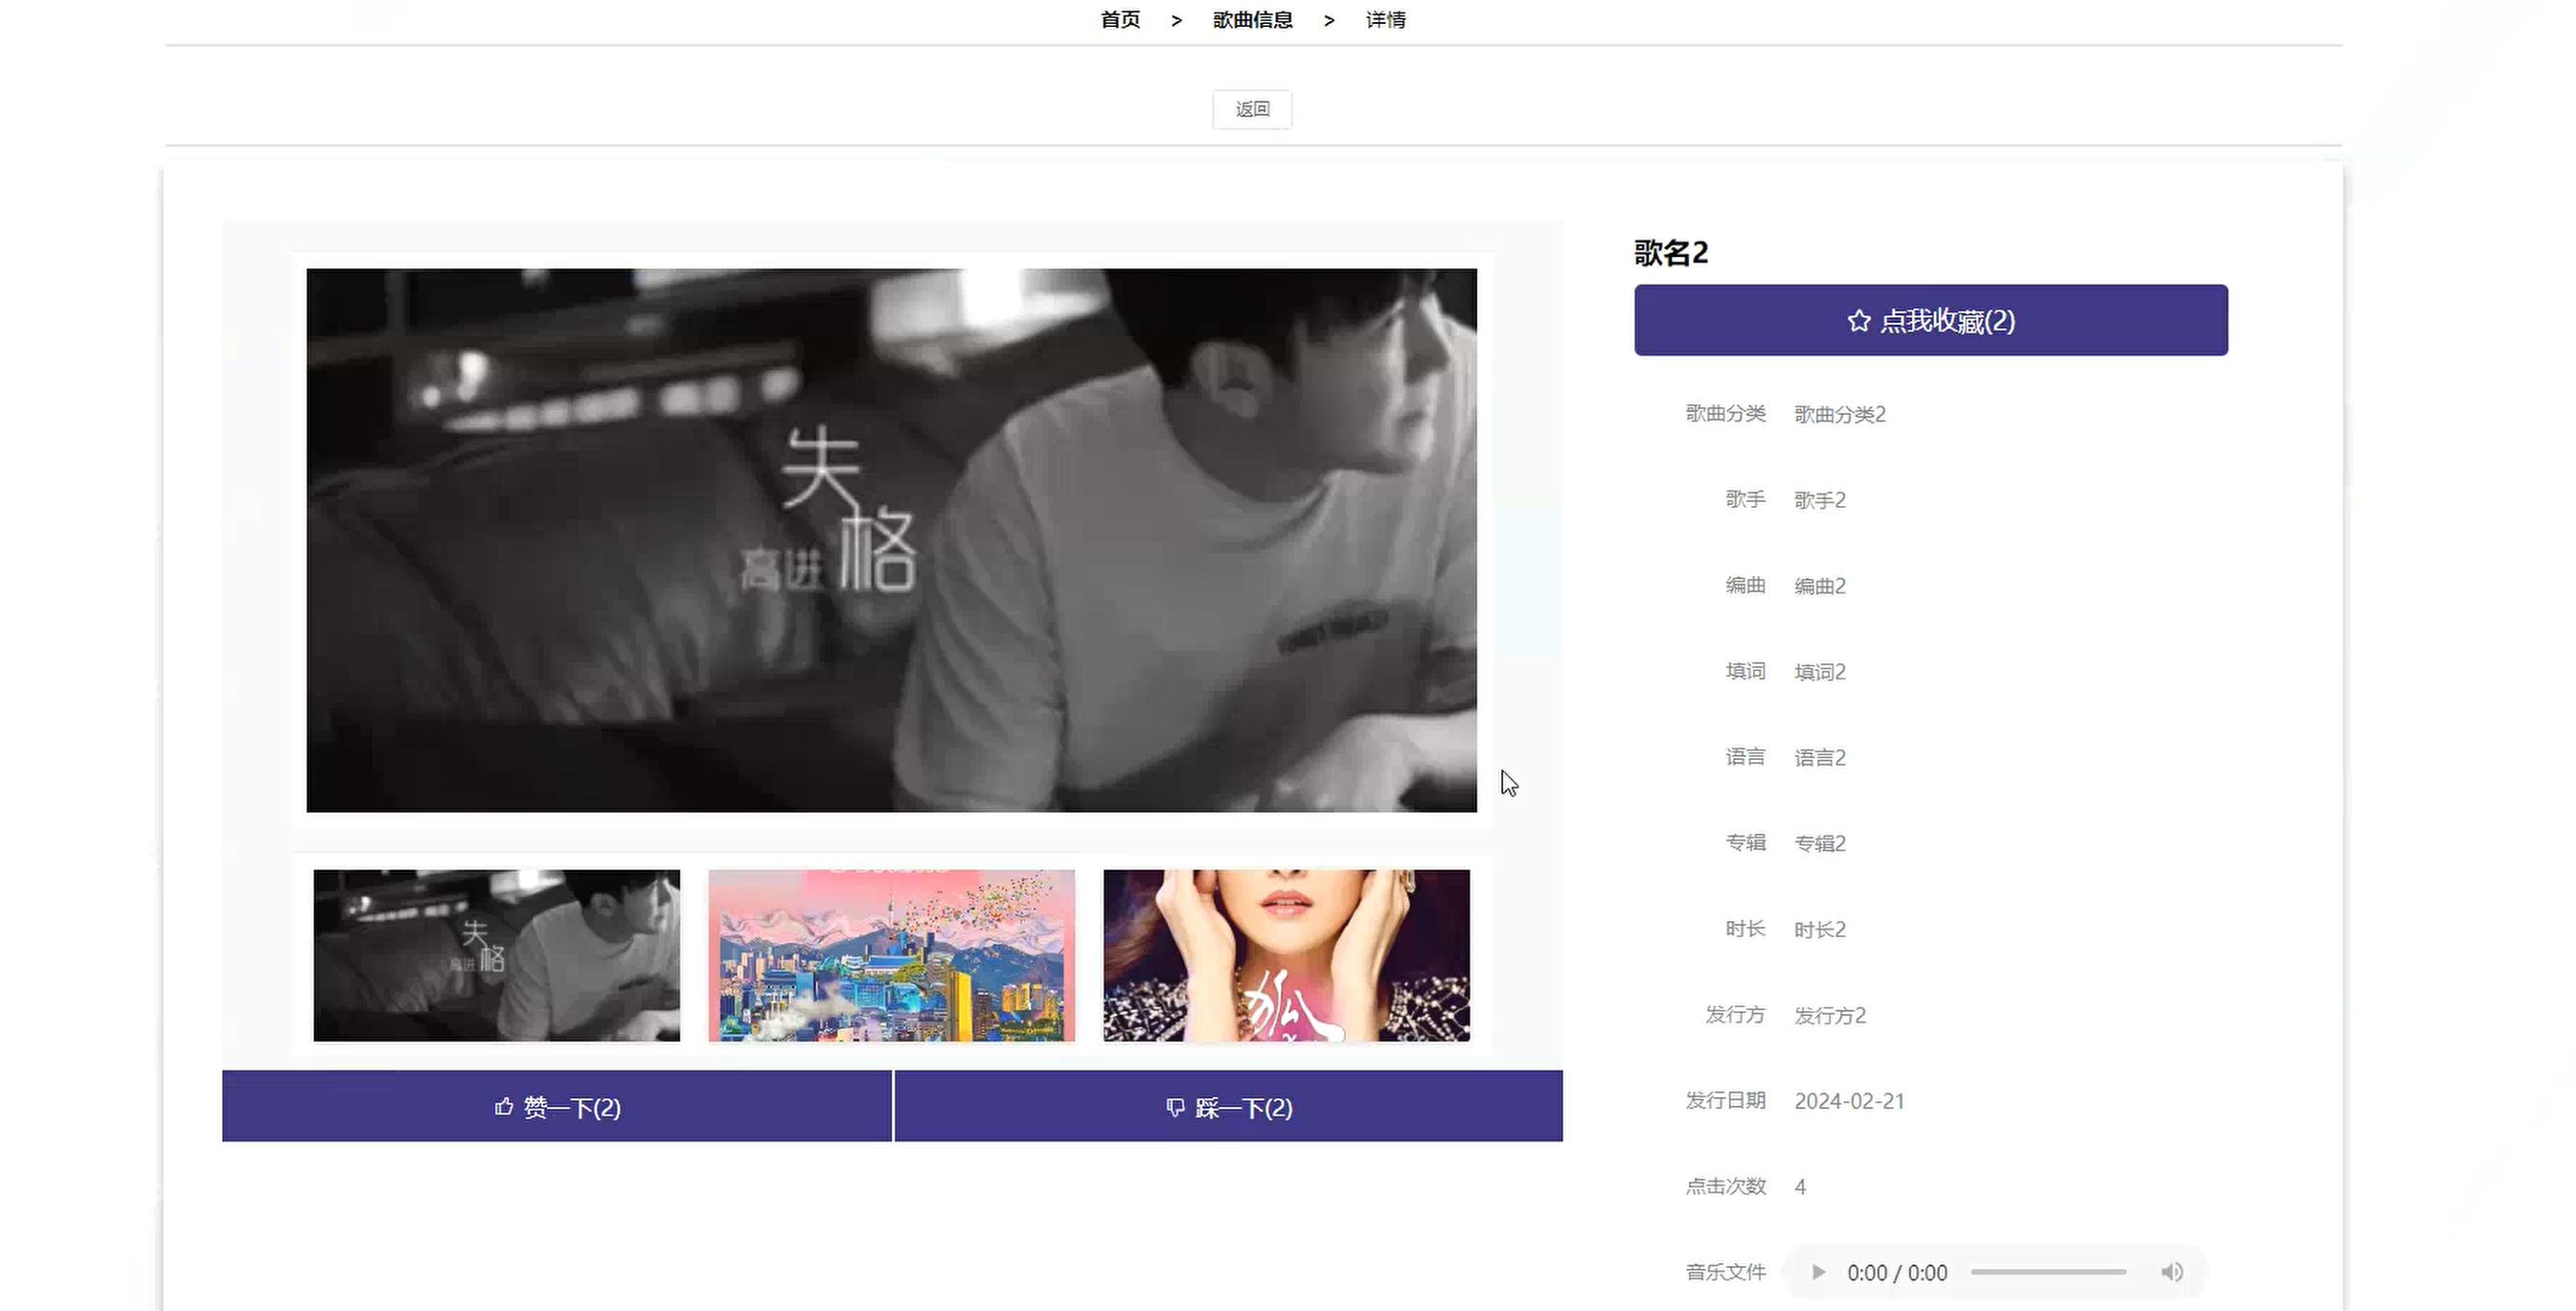The height and width of the screenshot is (1311, 2576).
Task: Select the black-and-white 失格 thumbnail
Action: click(x=497, y=955)
